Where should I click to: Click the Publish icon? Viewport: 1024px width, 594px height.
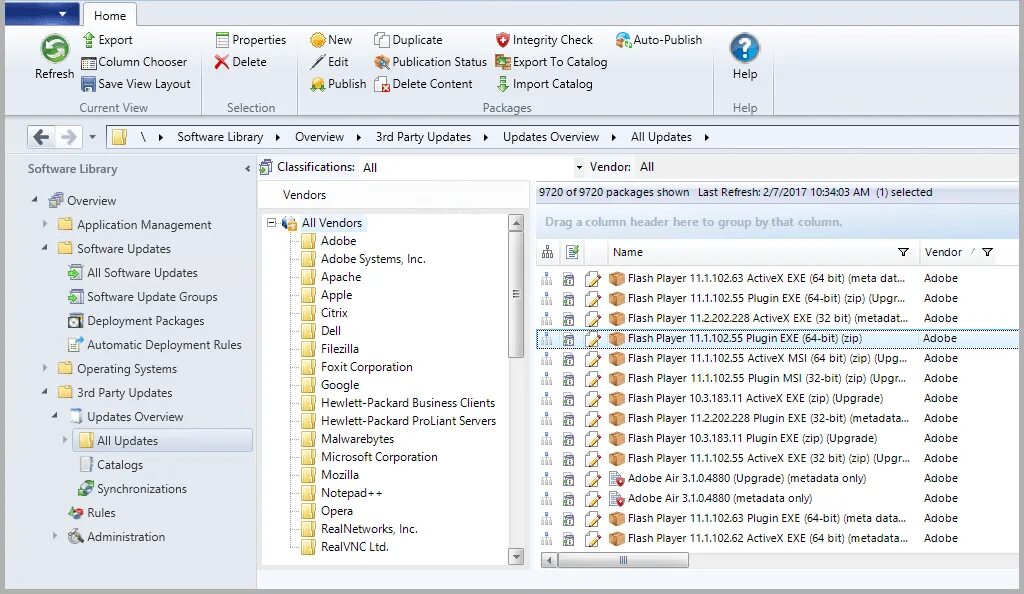317,84
